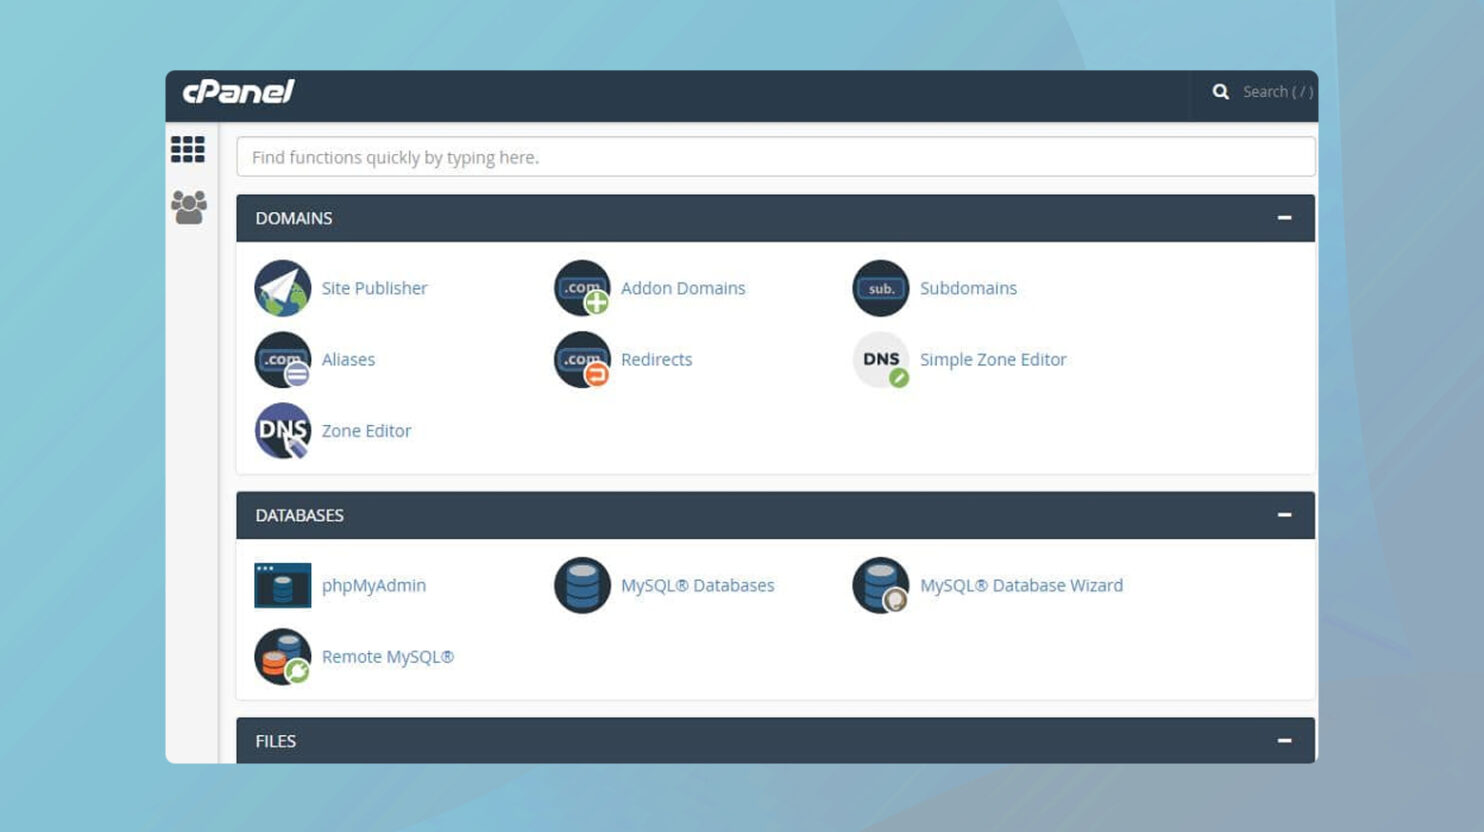Open User Manager from the sidebar icon

[x=188, y=205]
